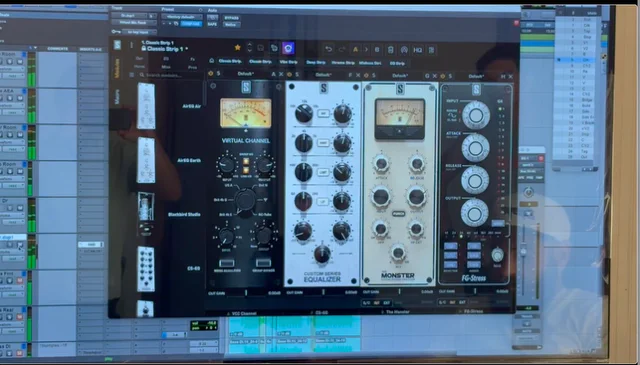Toggle the Noise Reduction button on Virtual Channel

tap(227, 263)
